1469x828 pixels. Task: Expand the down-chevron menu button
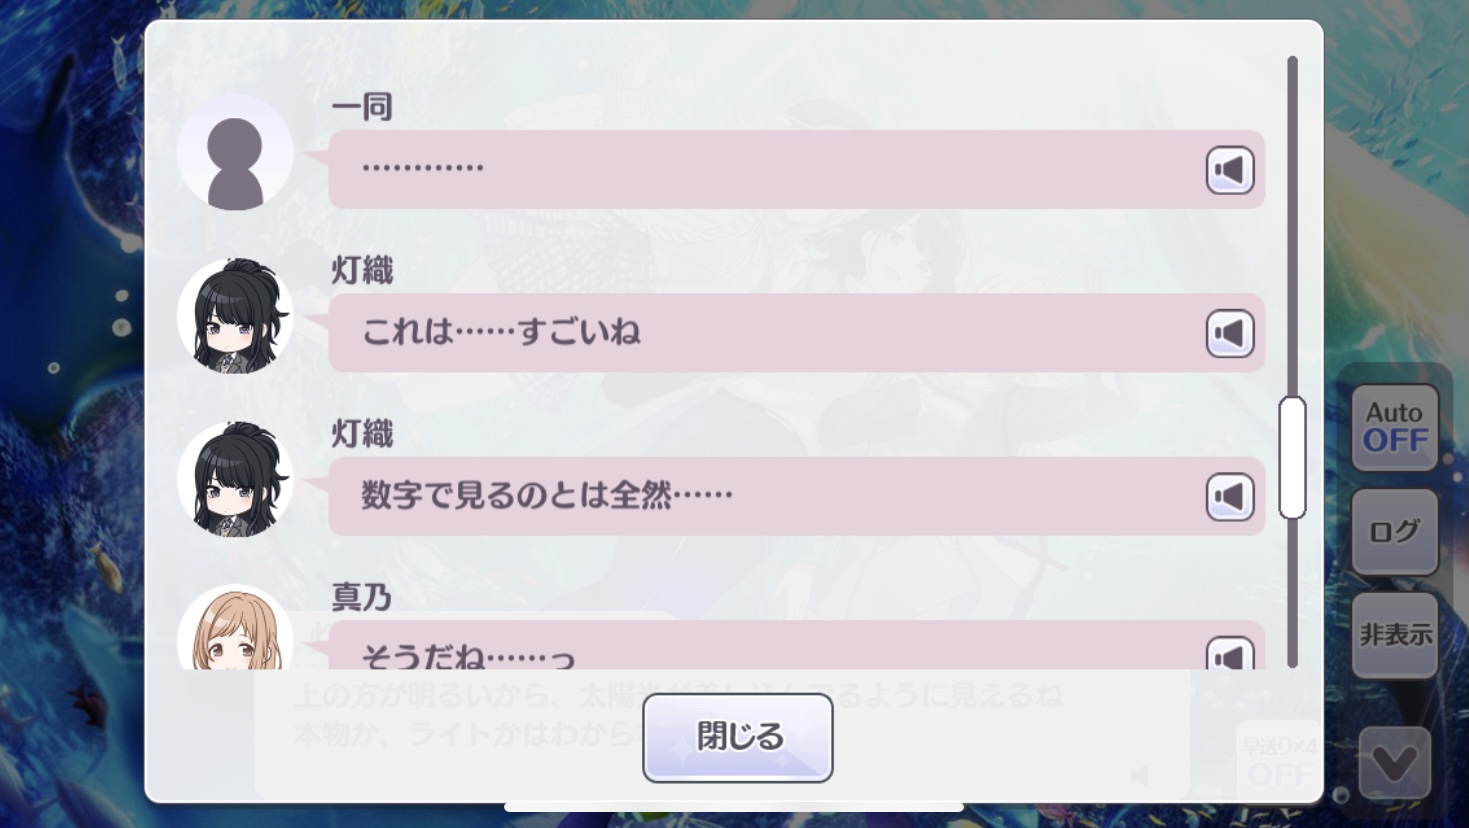point(1394,764)
